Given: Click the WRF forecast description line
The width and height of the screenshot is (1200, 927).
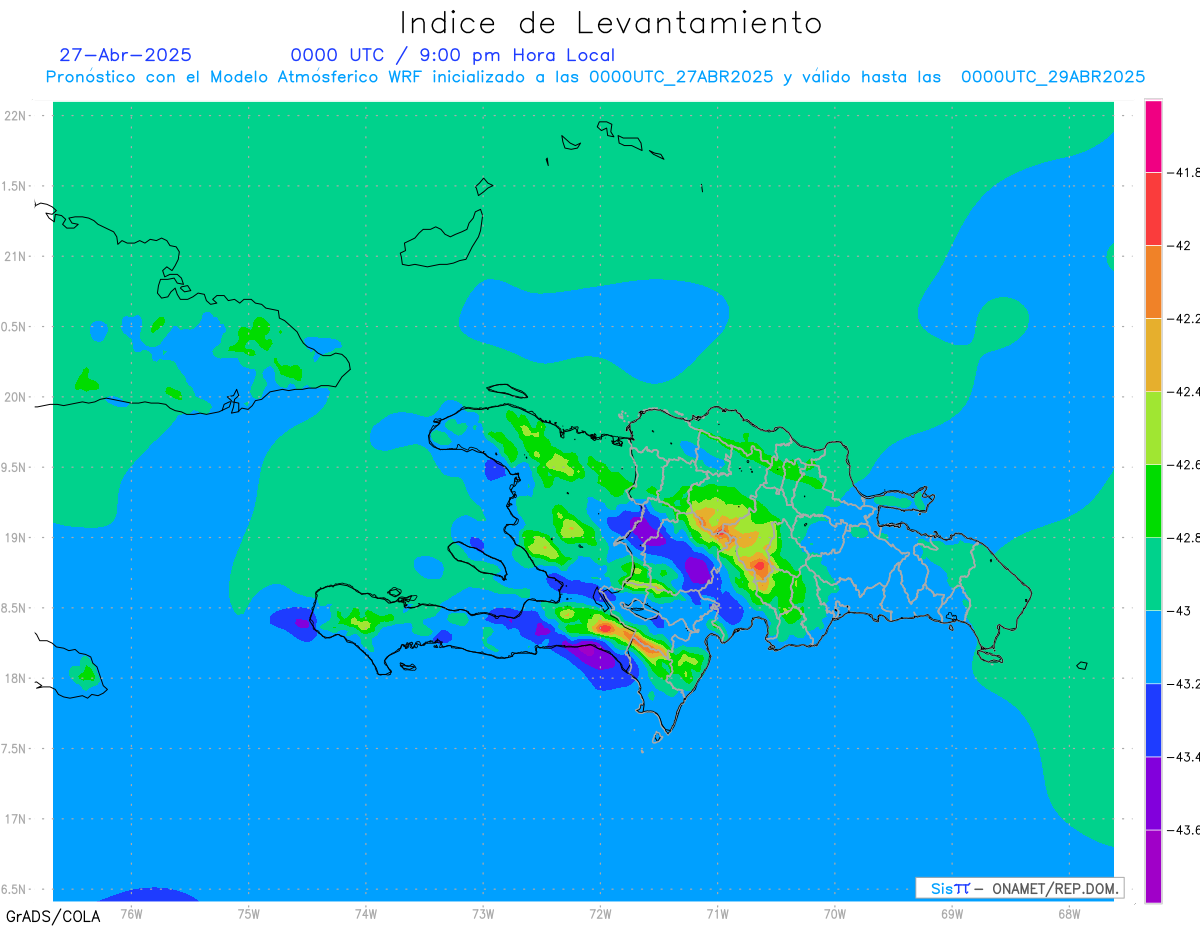Looking at the screenshot, I should 596,77.
